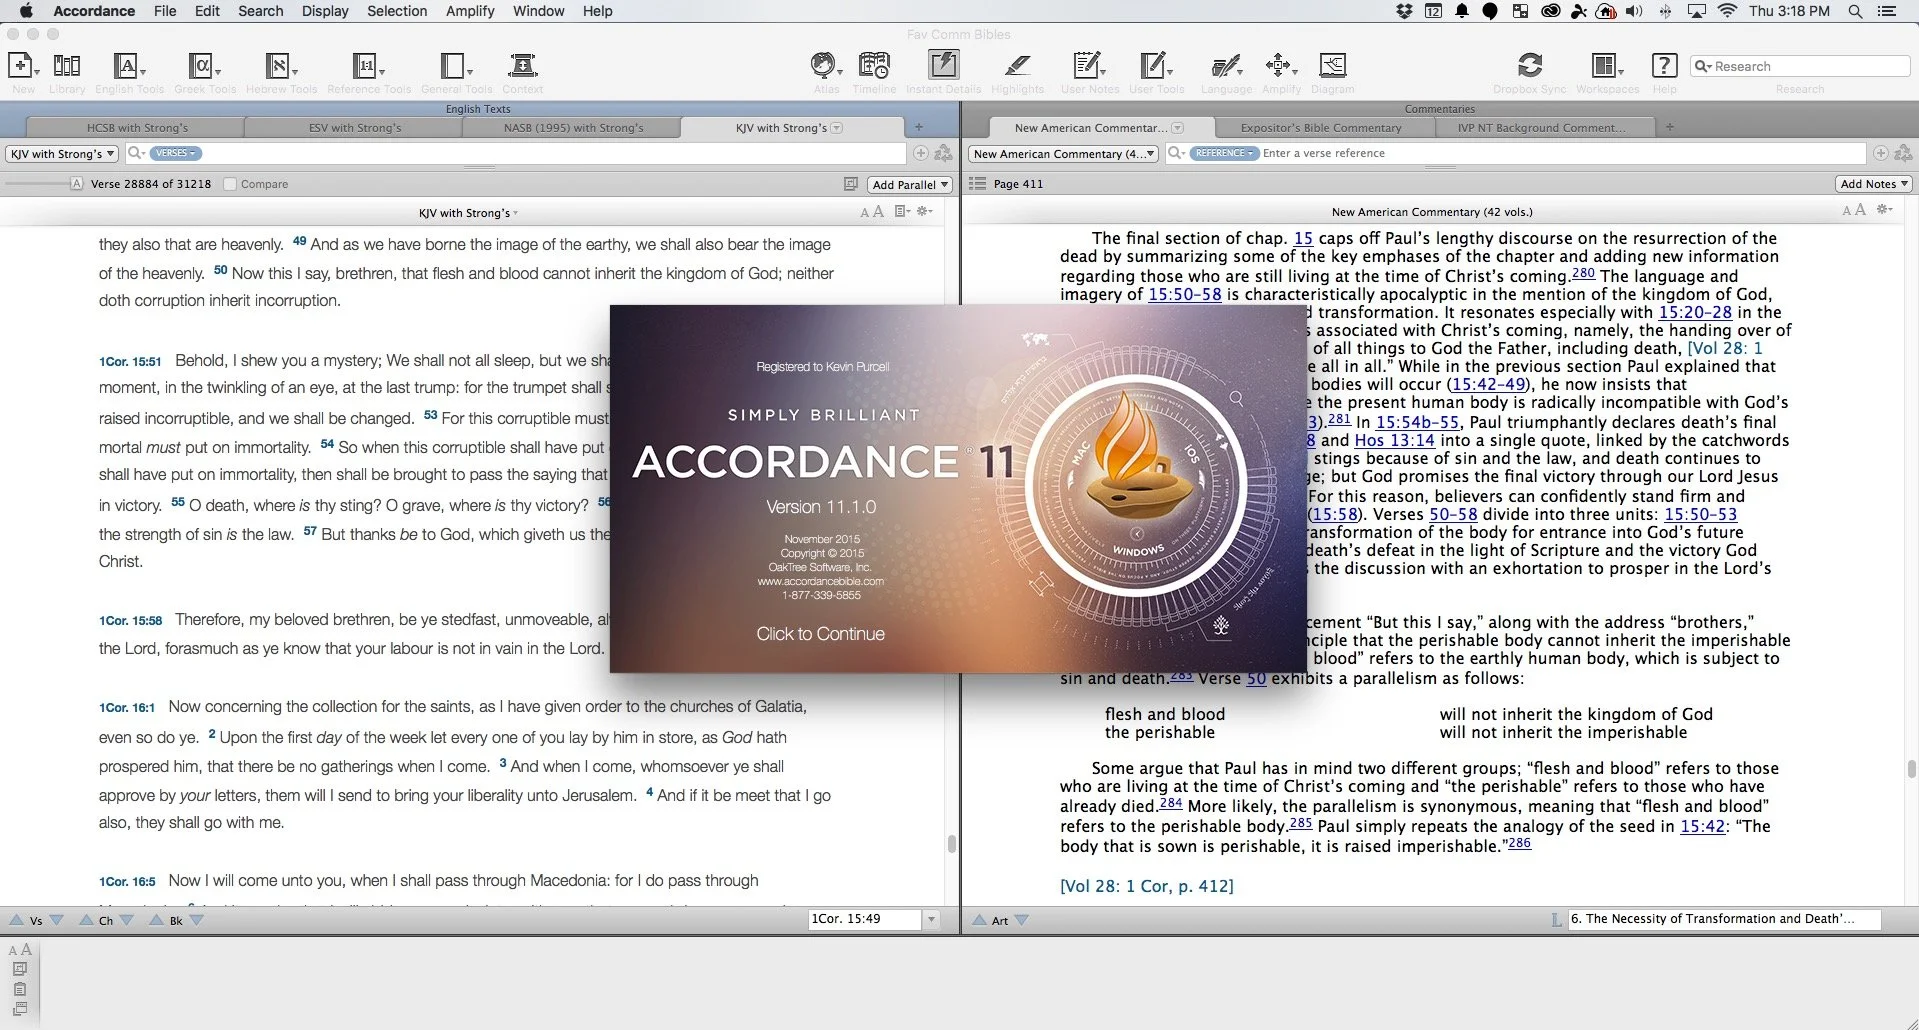
Task: Follow the Hos 13:14 link in the commentary
Action: [x=1394, y=440]
